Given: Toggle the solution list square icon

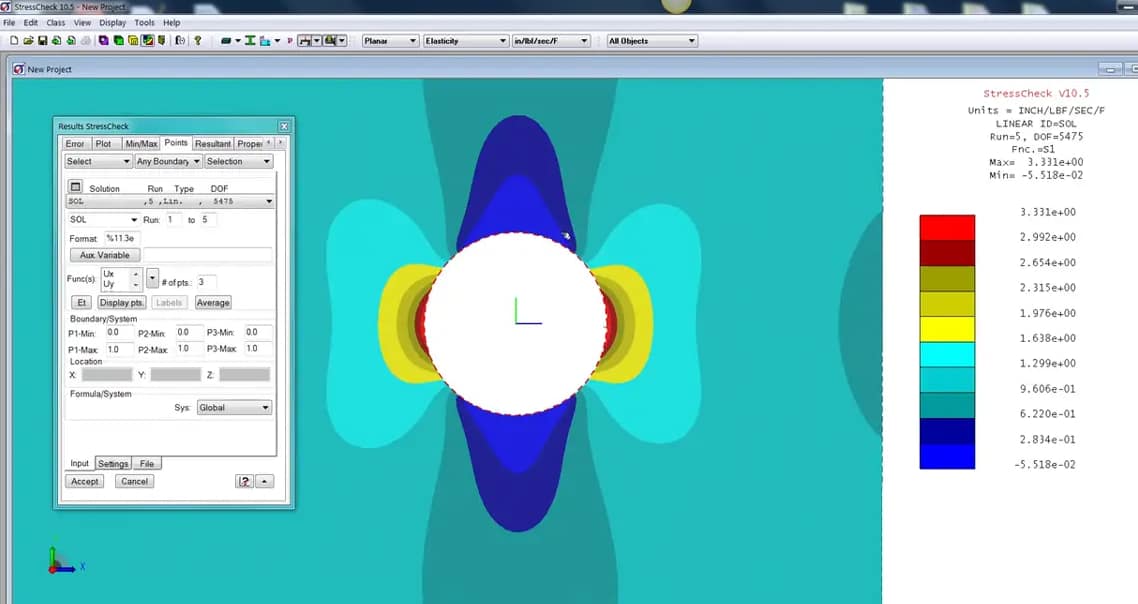Looking at the screenshot, I should pyautogui.click(x=75, y=186).
